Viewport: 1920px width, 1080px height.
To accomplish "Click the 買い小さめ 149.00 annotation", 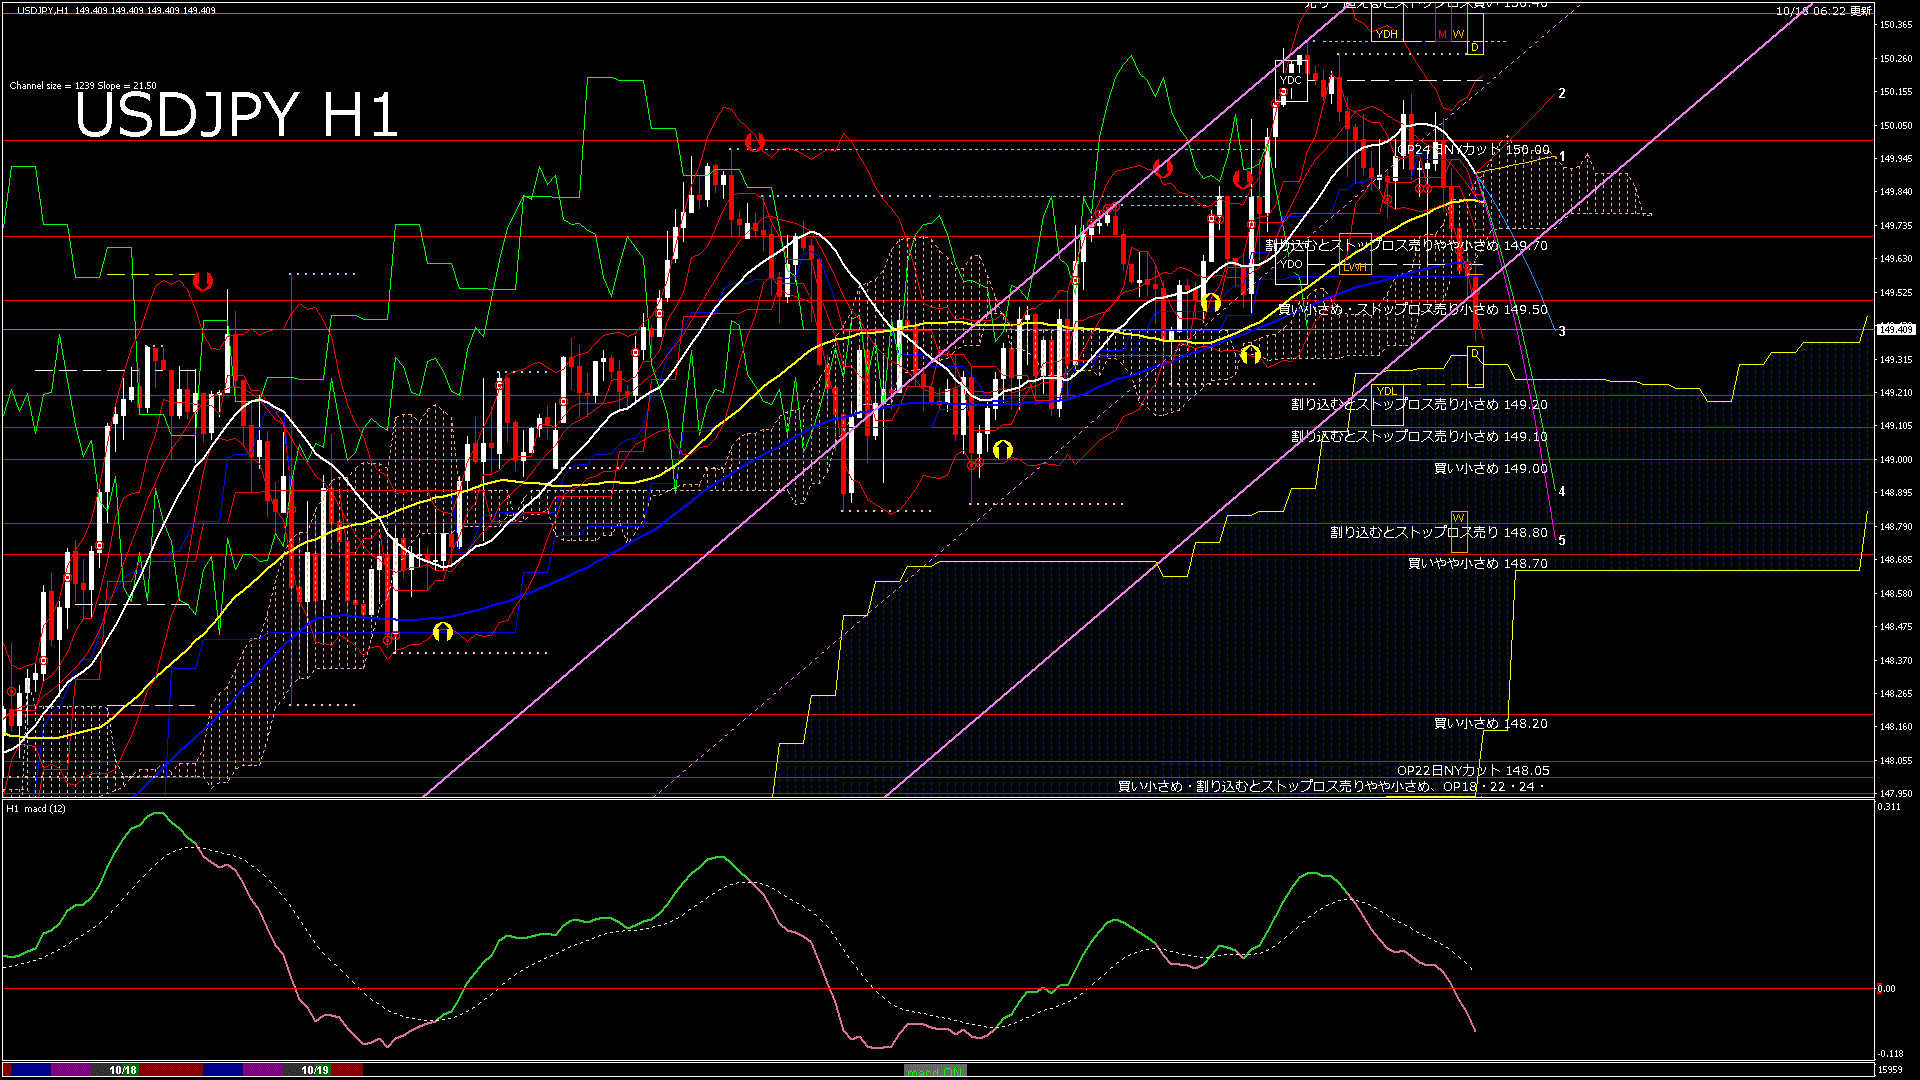I will (1491, 468).
